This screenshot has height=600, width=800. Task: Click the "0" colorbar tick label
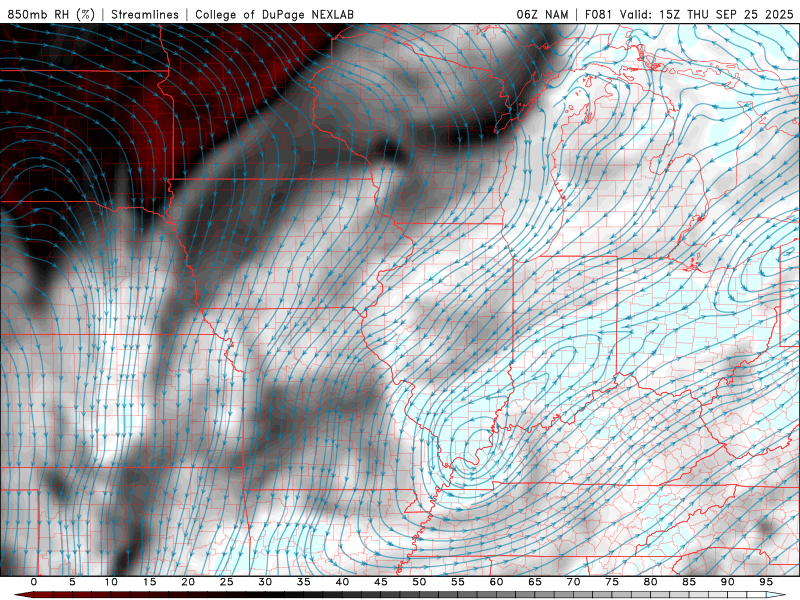34,582
